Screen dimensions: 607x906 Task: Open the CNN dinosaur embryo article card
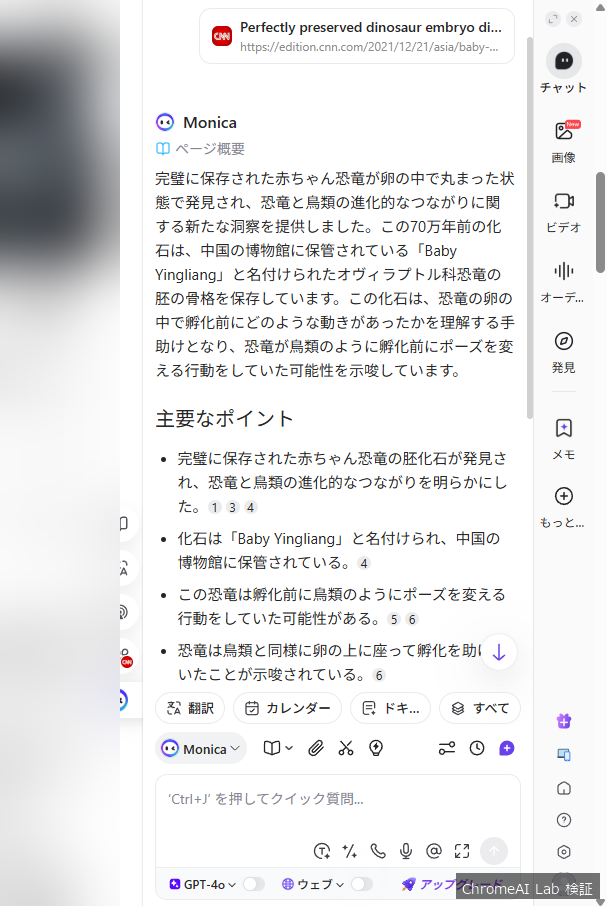click(x=357, y=36)
